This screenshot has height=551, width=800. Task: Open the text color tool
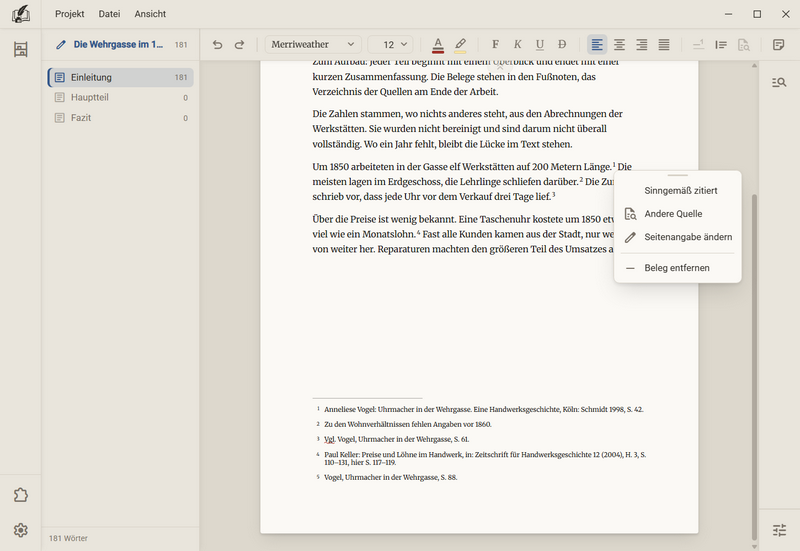pos(438,45)
